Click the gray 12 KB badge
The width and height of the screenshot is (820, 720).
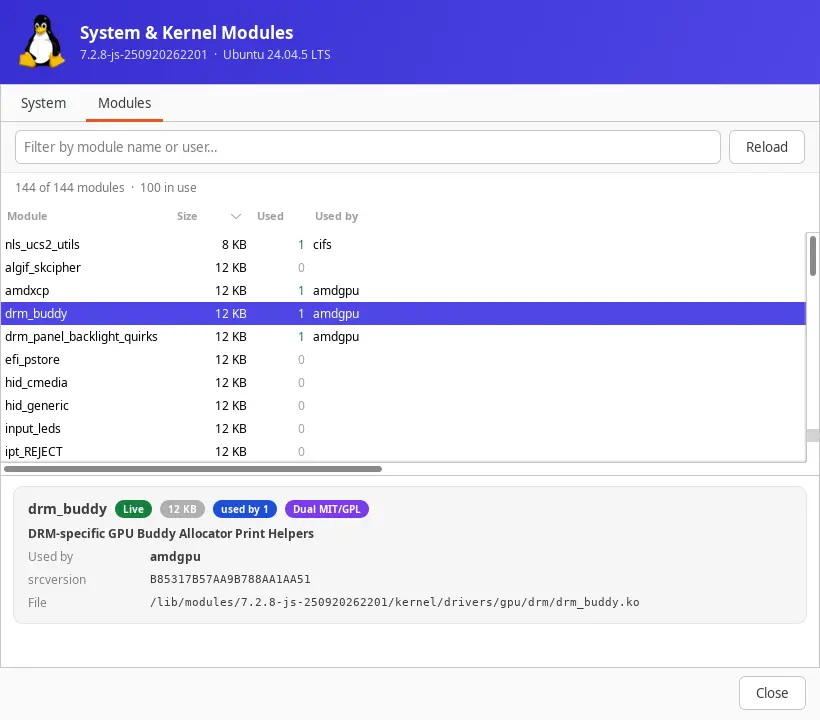(182, 509)
